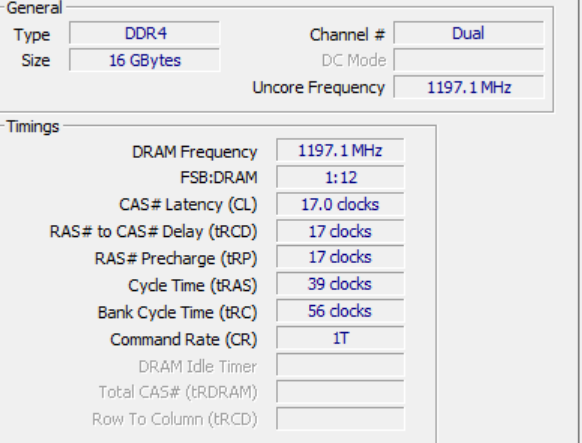Select the FSB:DRAM 1:12 ratio field
Screen dimensions: 582x443
click(x=340, y=177)
